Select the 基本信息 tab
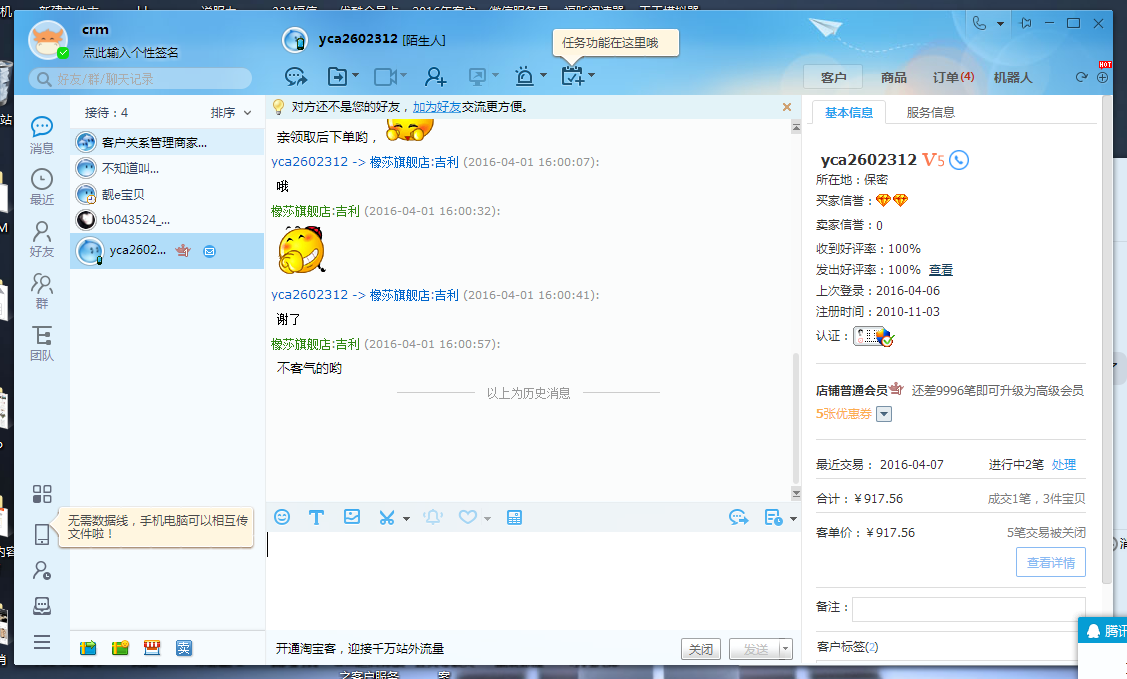1127x679 pixels. click(849, 113)
